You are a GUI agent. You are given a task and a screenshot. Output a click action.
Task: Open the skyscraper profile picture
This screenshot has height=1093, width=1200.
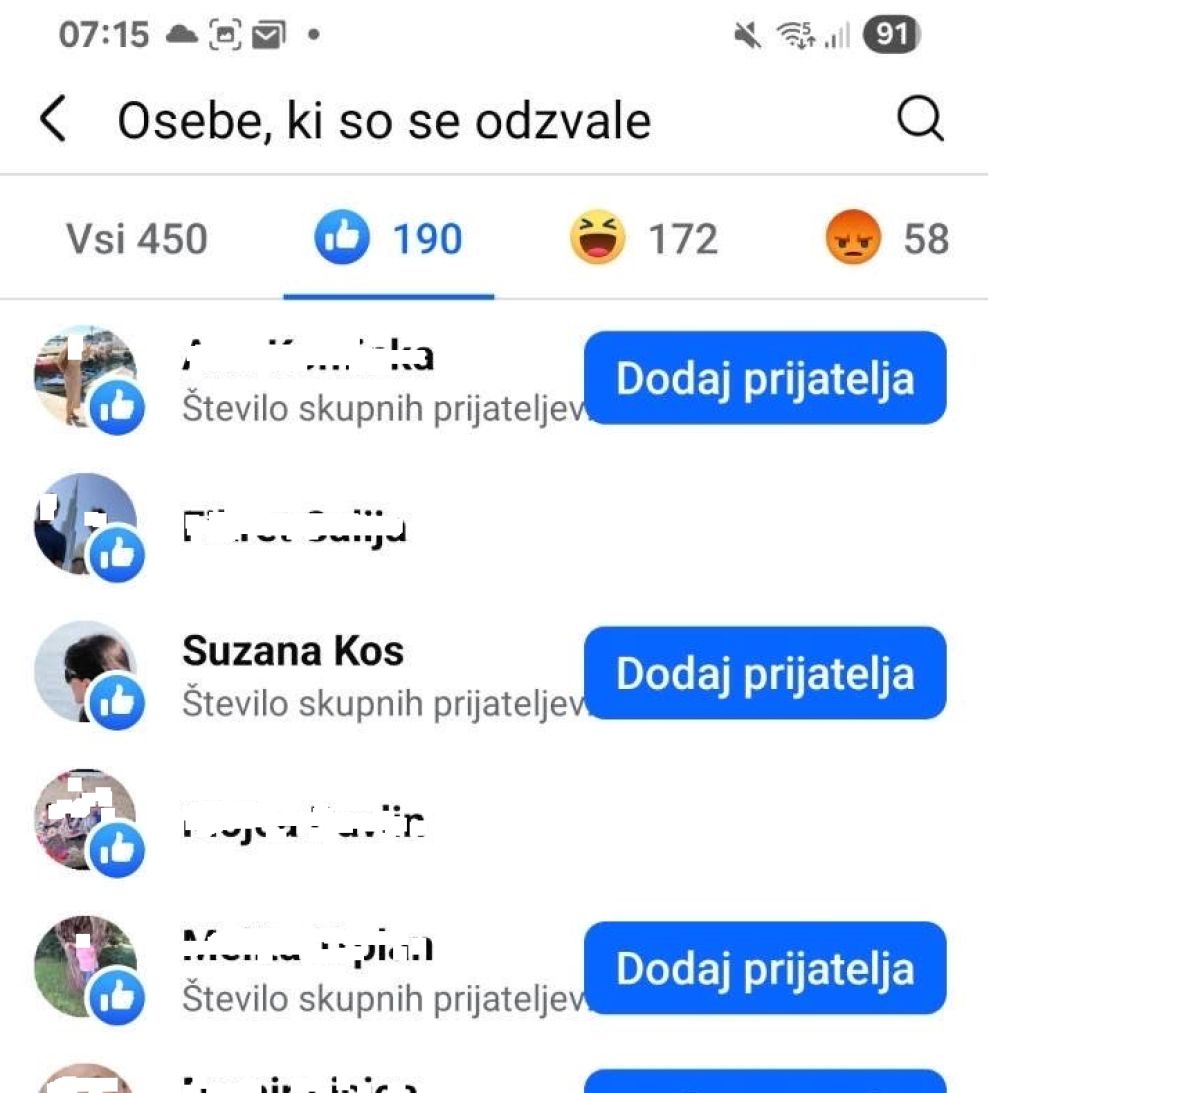pyautogui.click(x=85, y=524)
